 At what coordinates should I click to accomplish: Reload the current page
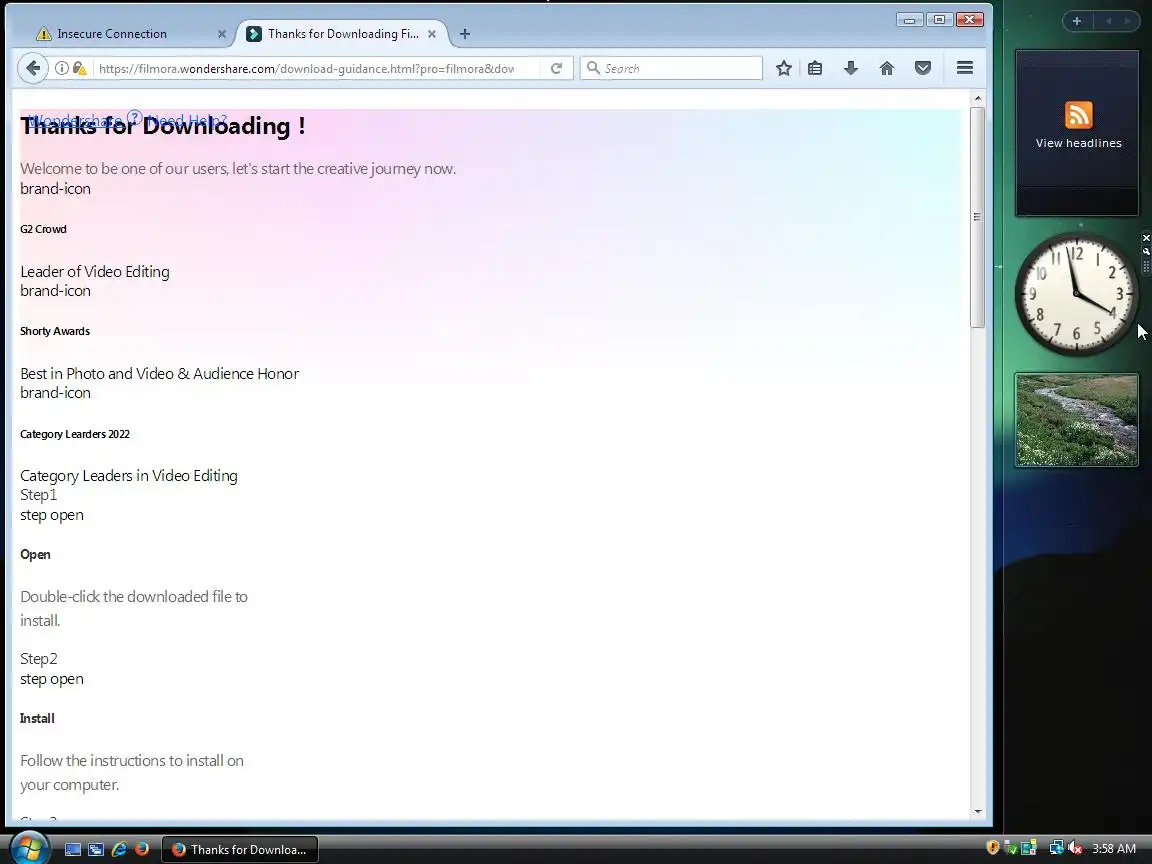556,68
